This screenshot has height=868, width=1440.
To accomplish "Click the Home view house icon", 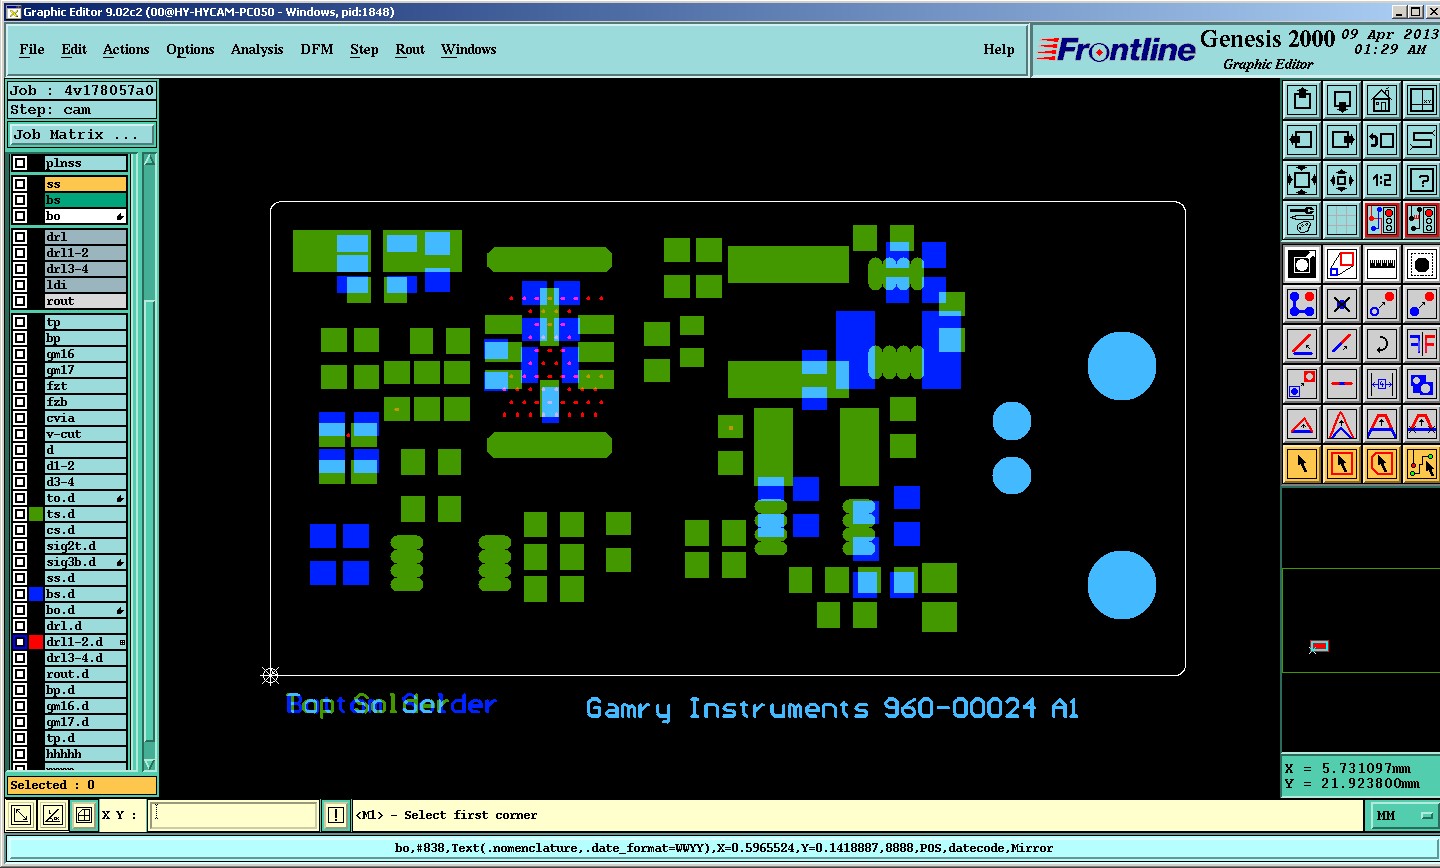I will coord(1382,100).
